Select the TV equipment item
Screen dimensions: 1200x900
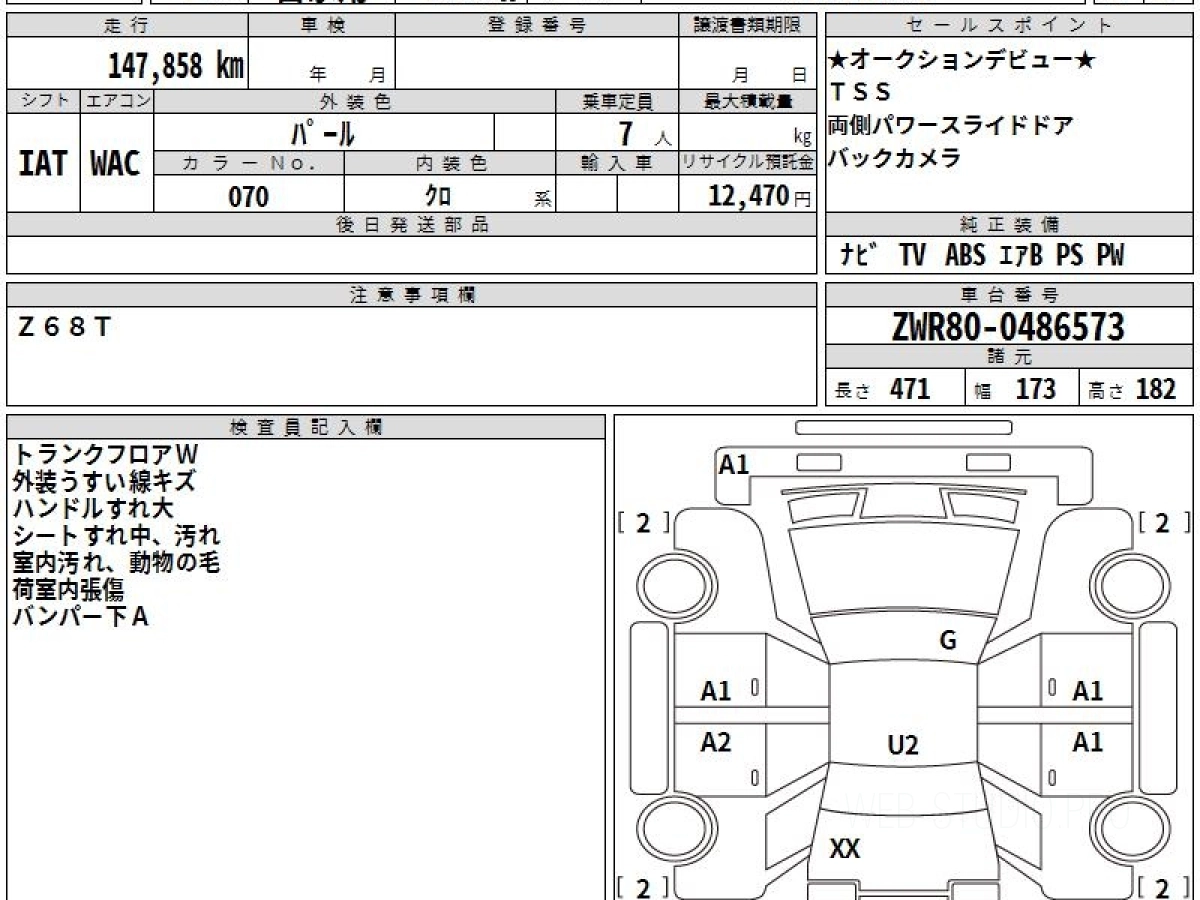coord(912,256)
